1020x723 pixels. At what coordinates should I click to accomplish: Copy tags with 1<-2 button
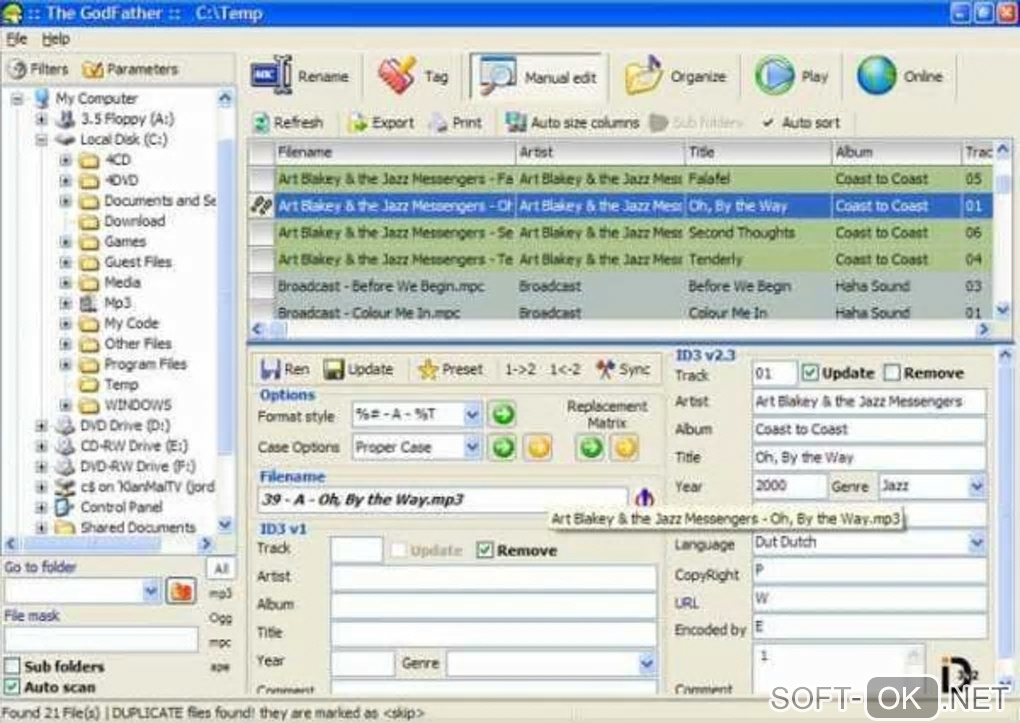coord(565,370)
